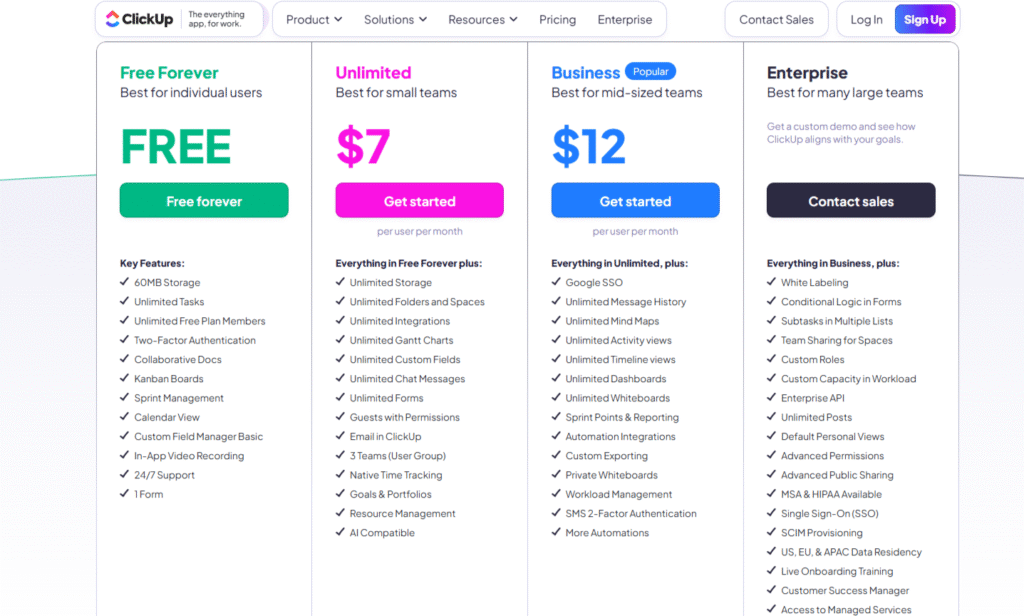
Task: Click the checkmark beside Google SSO
Action: click(x=556, y=283)
